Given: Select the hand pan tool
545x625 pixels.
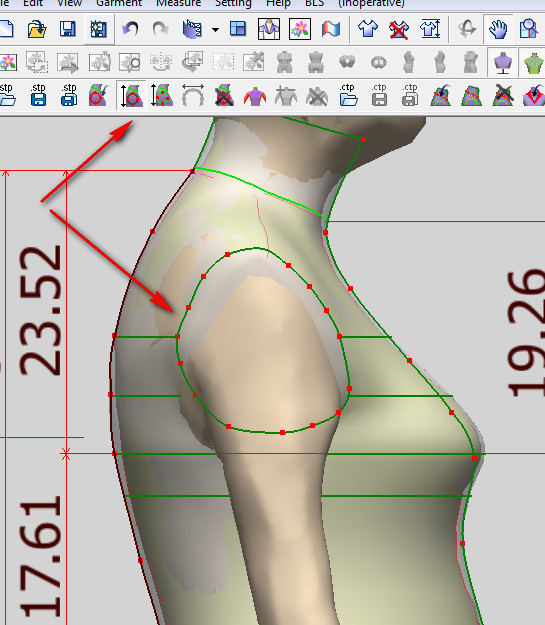Looking at the screenshot, I should pyautogui.click(x=498, y=29).
